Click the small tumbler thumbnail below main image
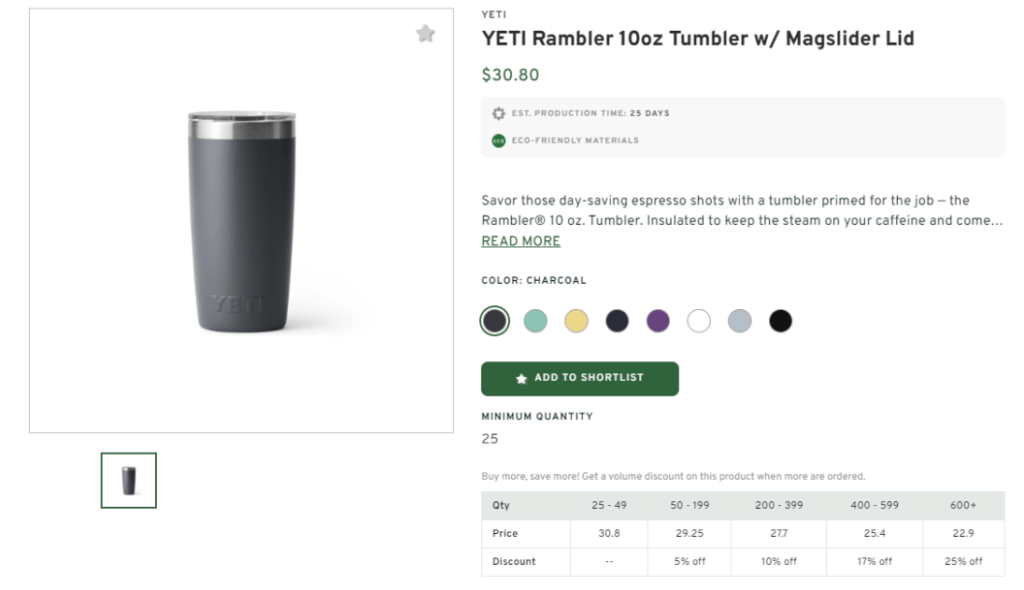This screenshot has width=1024, height=590. tap(127, 480)
